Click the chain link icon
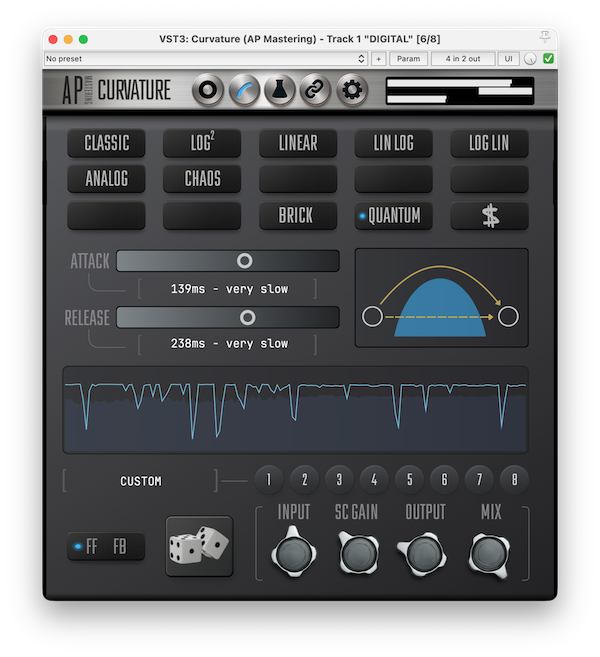This screenshot has height=657, width=600. click(x=315, y=90)
